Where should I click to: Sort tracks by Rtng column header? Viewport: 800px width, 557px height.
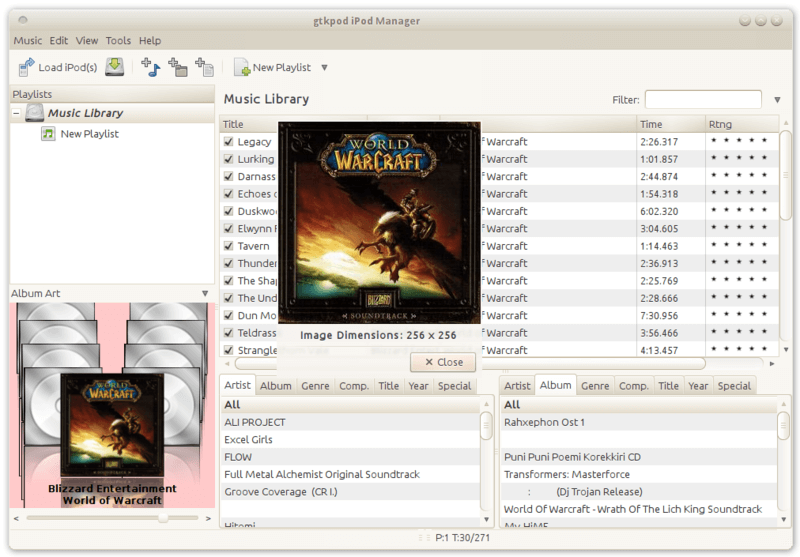[742, 124]
